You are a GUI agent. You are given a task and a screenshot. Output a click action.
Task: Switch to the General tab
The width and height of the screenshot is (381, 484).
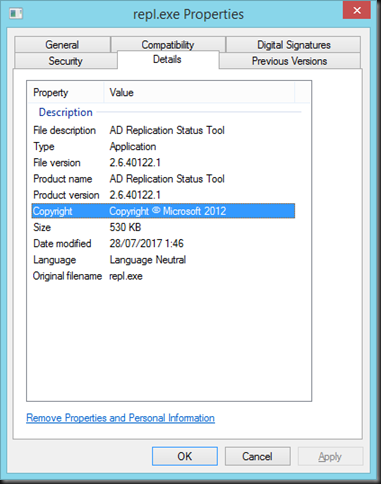click(62, 45)
